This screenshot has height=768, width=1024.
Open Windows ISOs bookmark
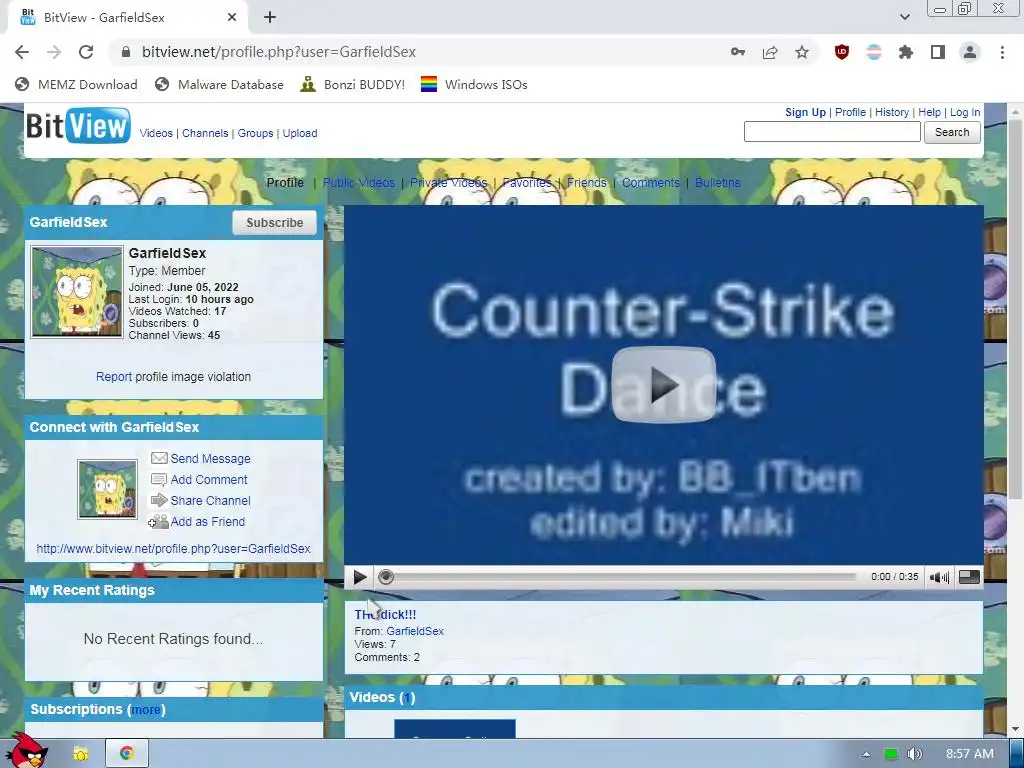point(474,84)
